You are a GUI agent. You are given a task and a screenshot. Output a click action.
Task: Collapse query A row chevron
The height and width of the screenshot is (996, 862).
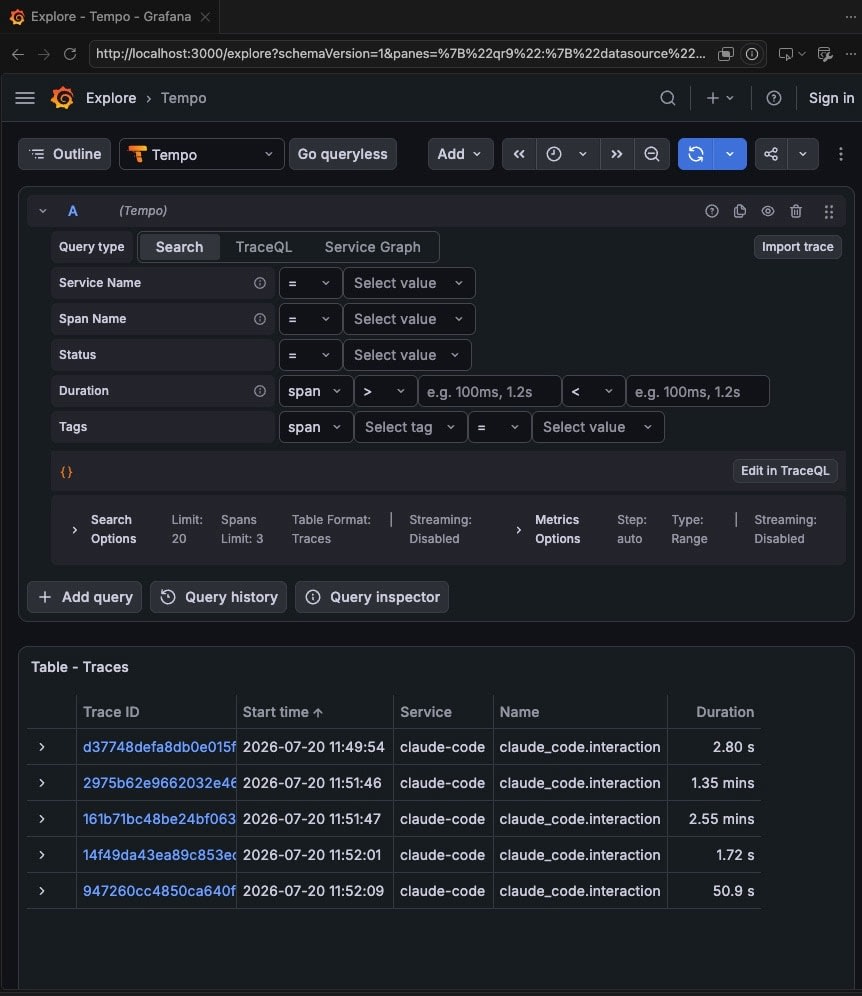43,211
